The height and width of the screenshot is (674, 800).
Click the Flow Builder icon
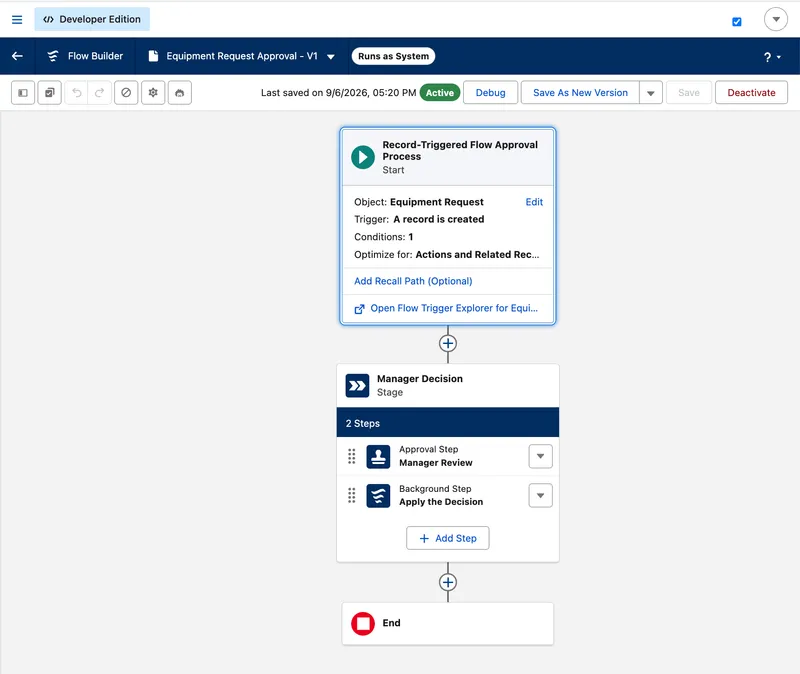coord(53,56)
